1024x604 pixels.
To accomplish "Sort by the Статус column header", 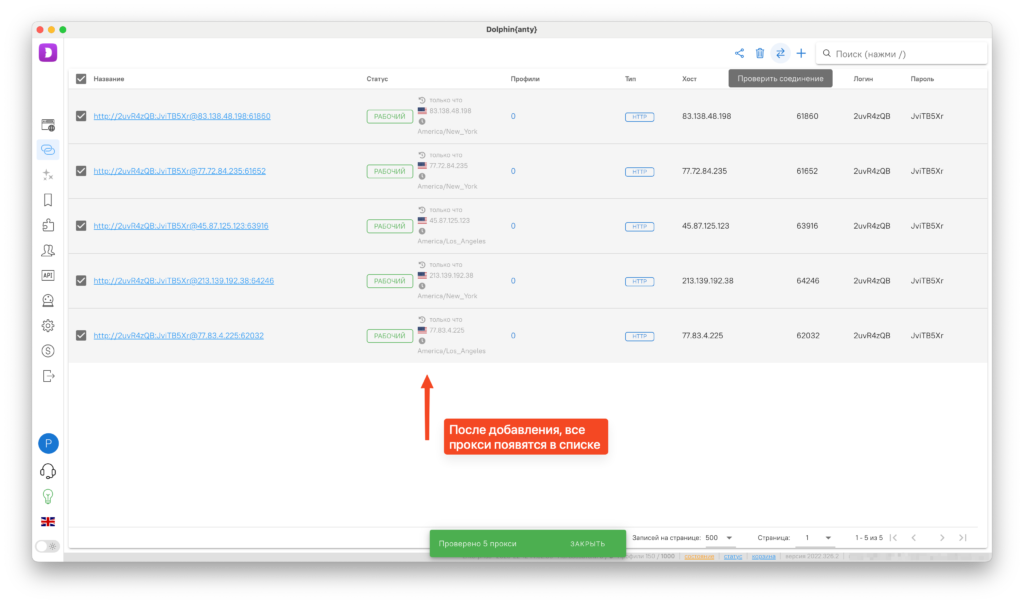I will coord(377,79).
